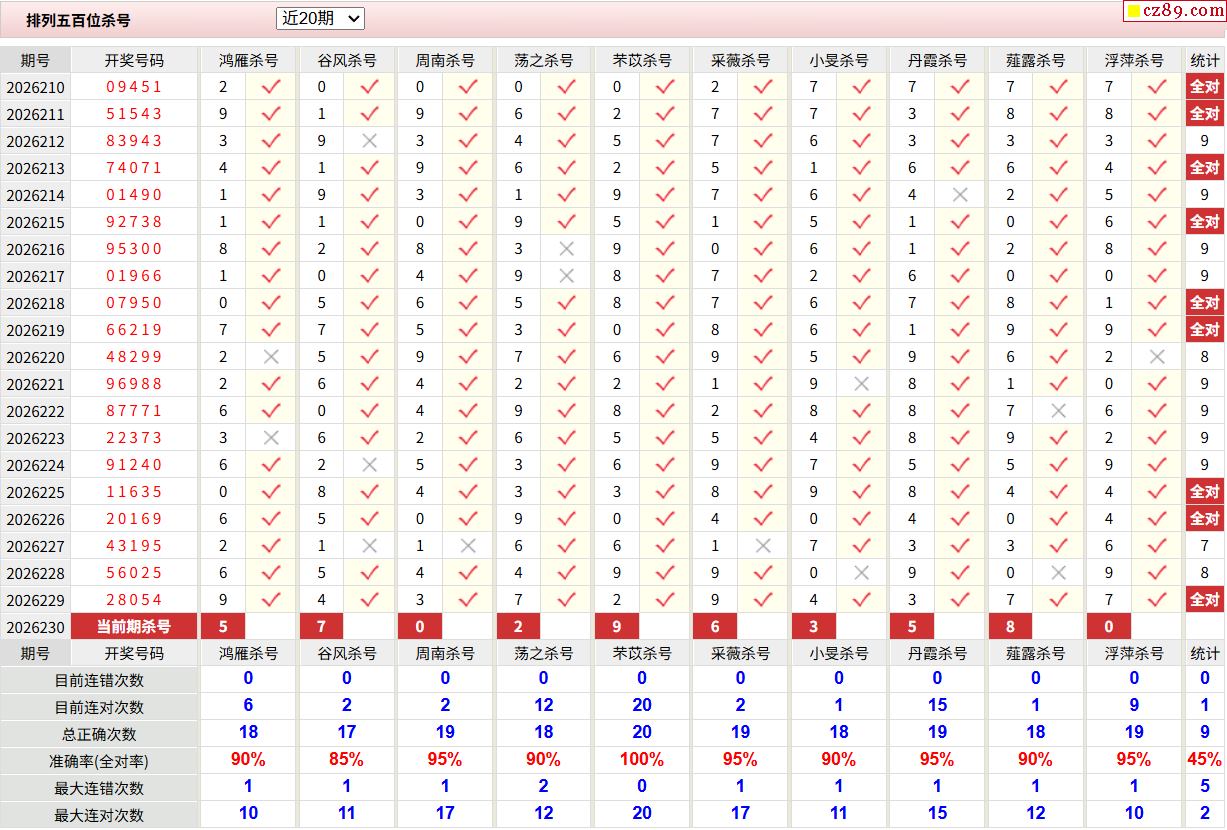
Task: Click the 鸿雁杀号 header in top row
Action: [x=248, y=61]
